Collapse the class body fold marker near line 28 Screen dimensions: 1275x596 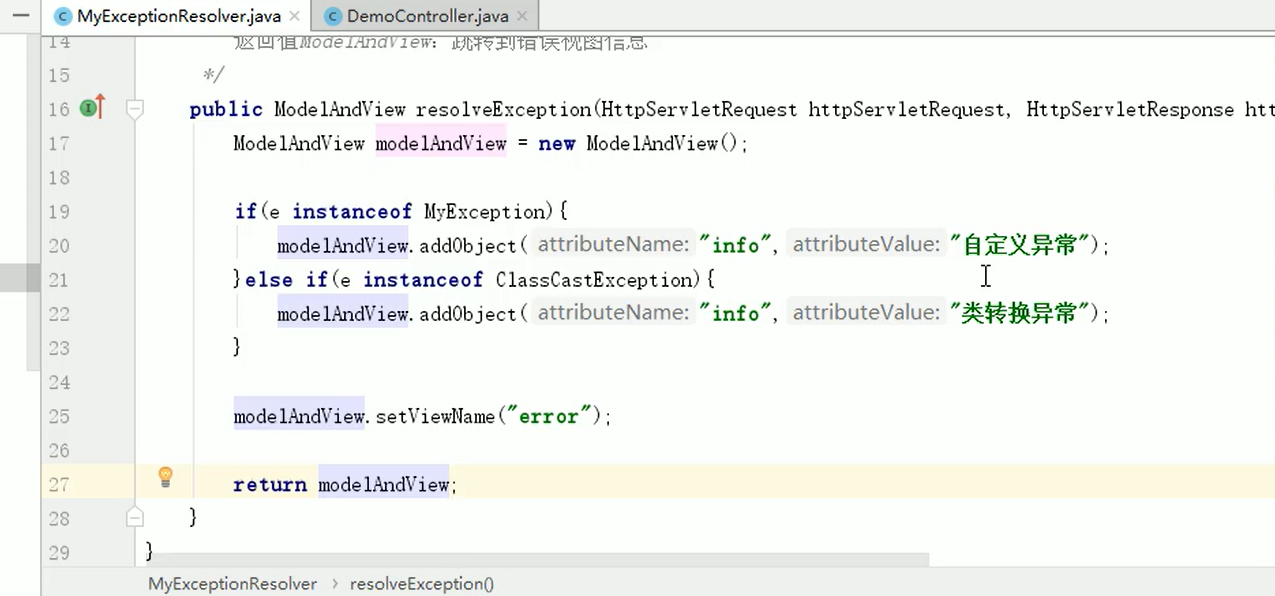tap(135, 517)
